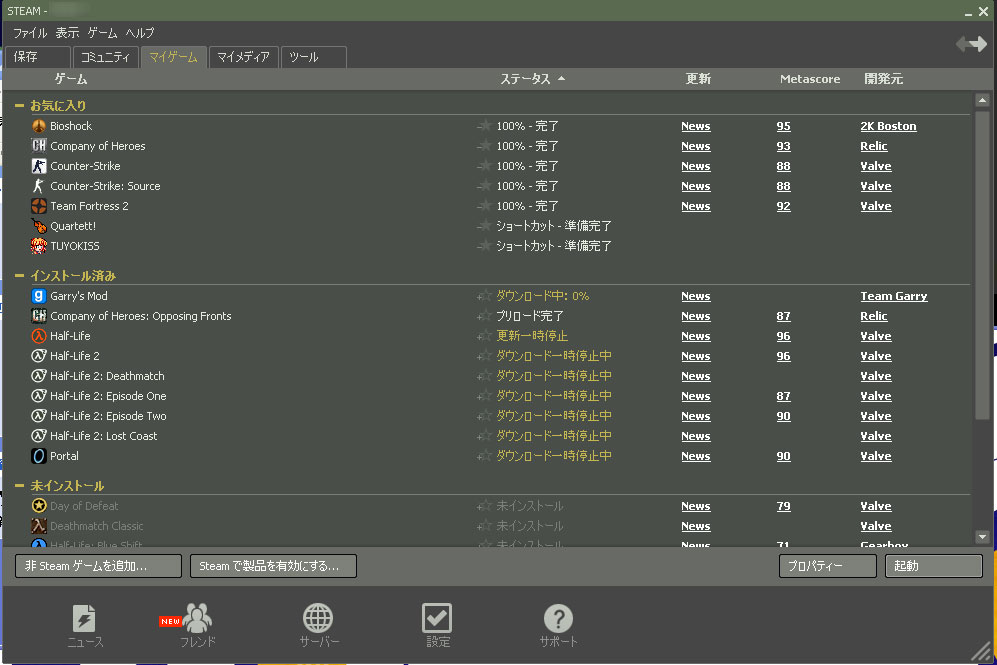The width and height of the screenshot is (997, 665).
Task: Toggle favorite star for Half-Life 2
Action: coord(485,356)
